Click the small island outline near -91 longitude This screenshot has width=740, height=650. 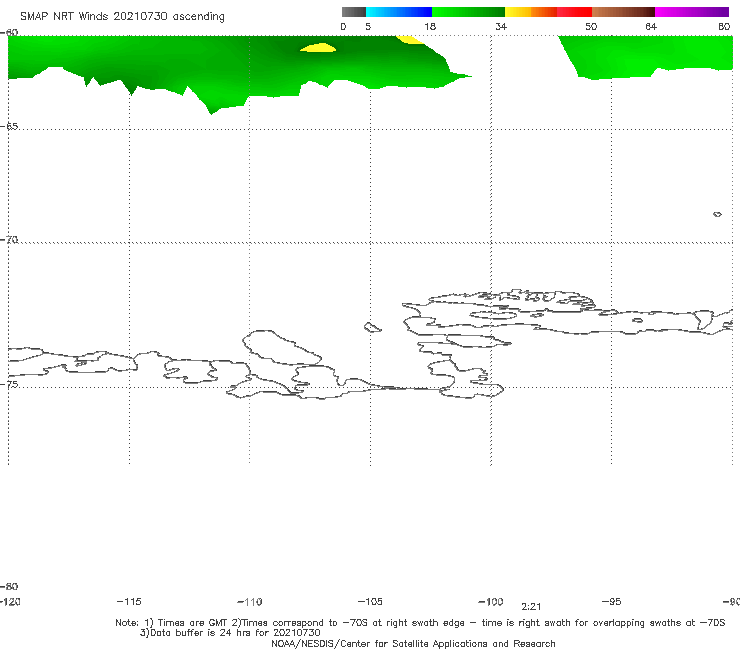pos(717,214)
